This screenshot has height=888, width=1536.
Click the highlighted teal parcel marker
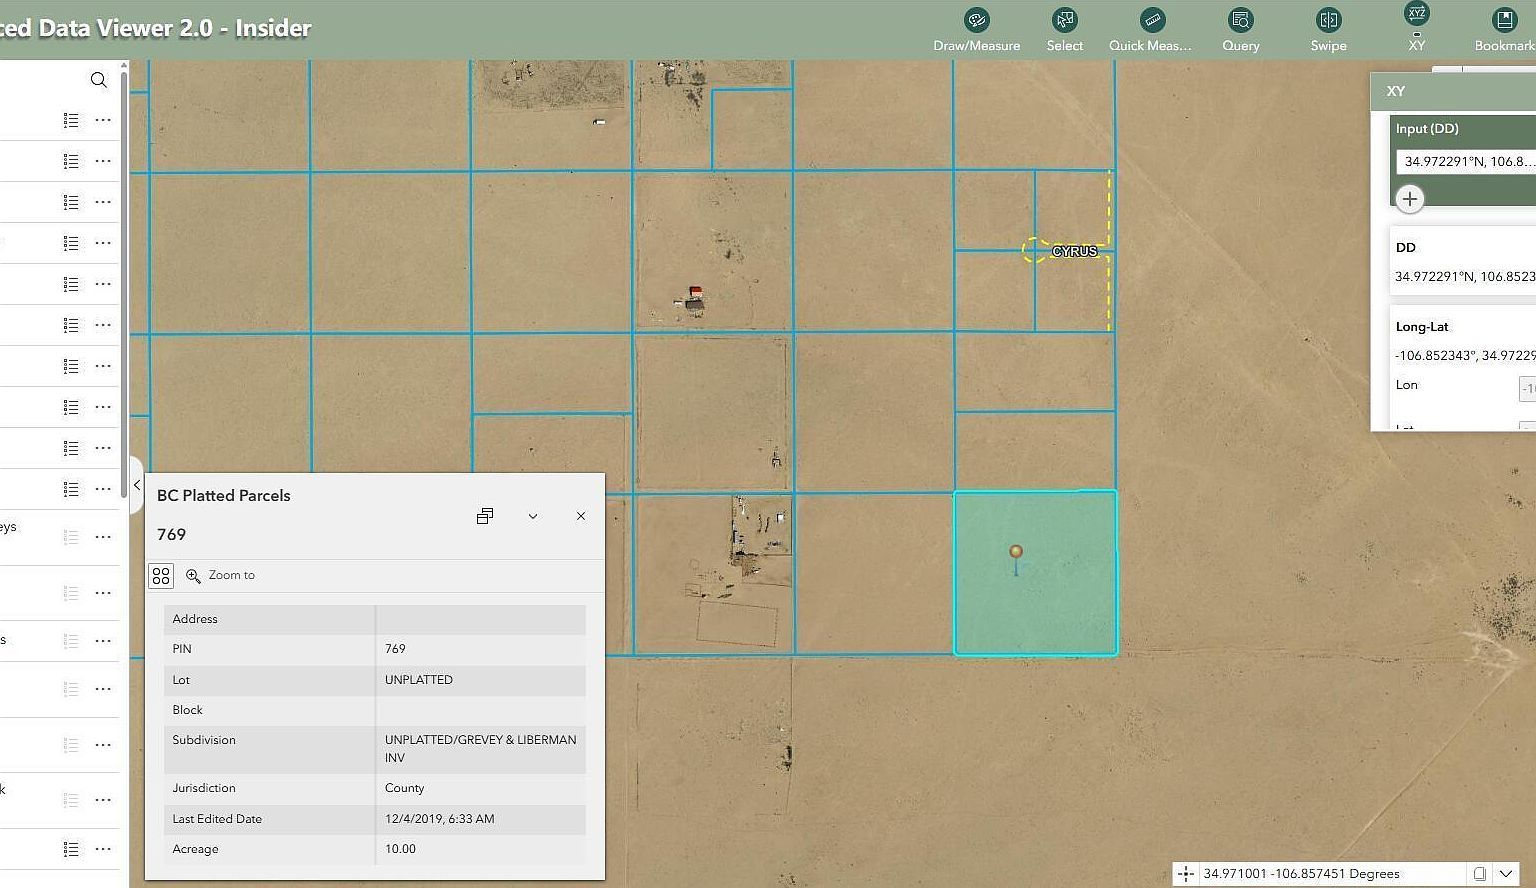[x=1016, y=551]
